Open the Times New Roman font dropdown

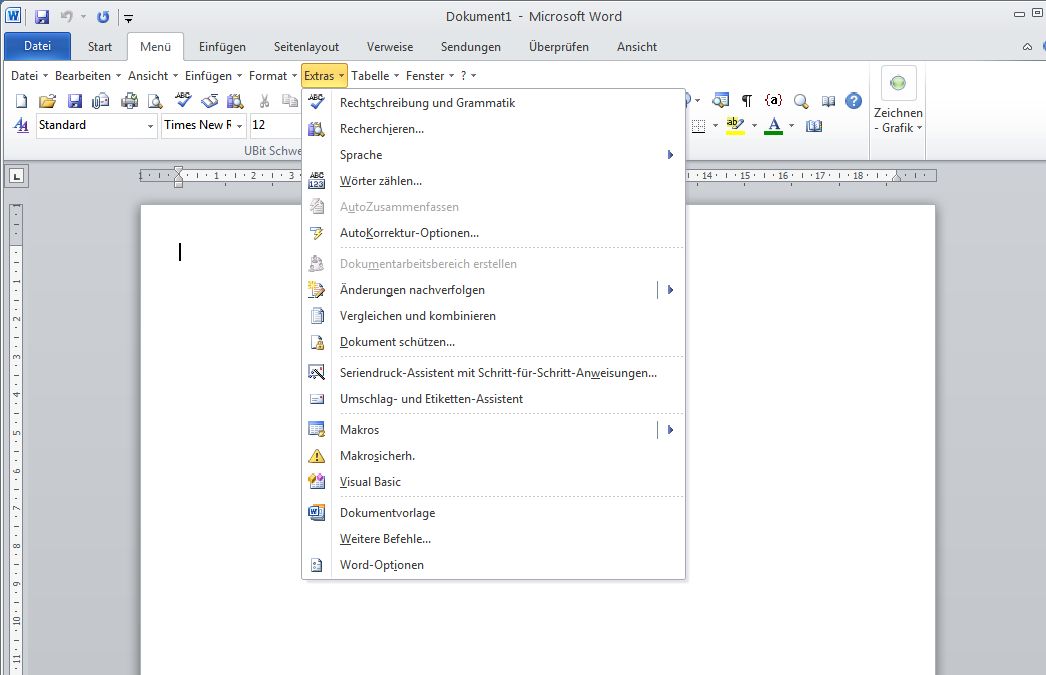(x=239, y=126)
